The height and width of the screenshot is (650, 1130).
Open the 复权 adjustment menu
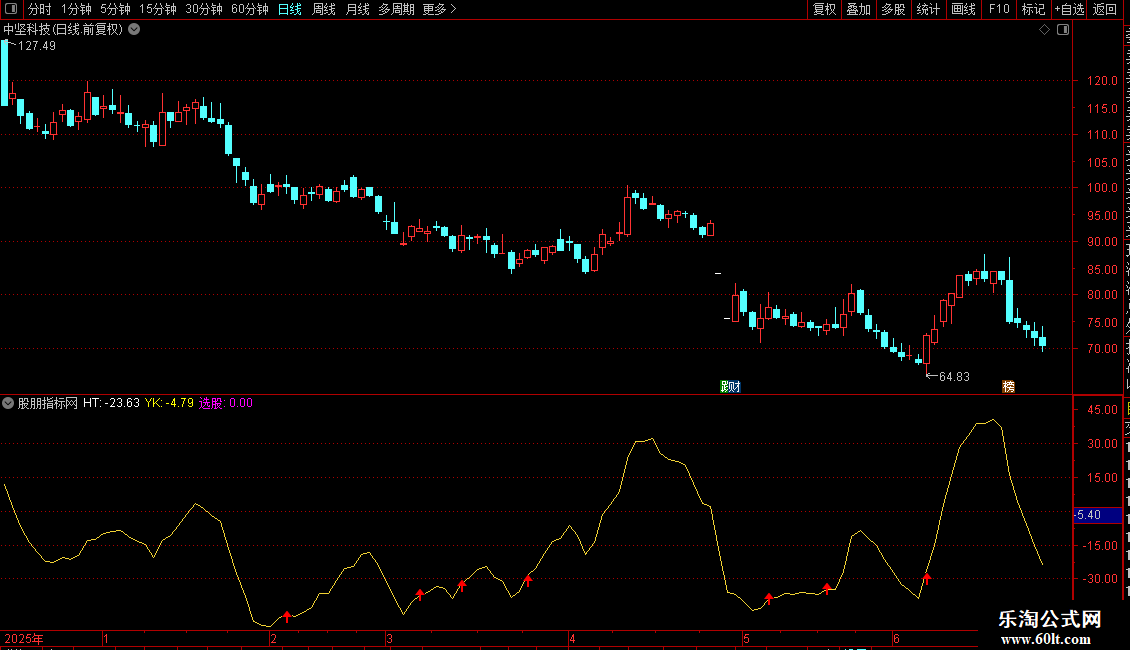(x=824, y=9)
